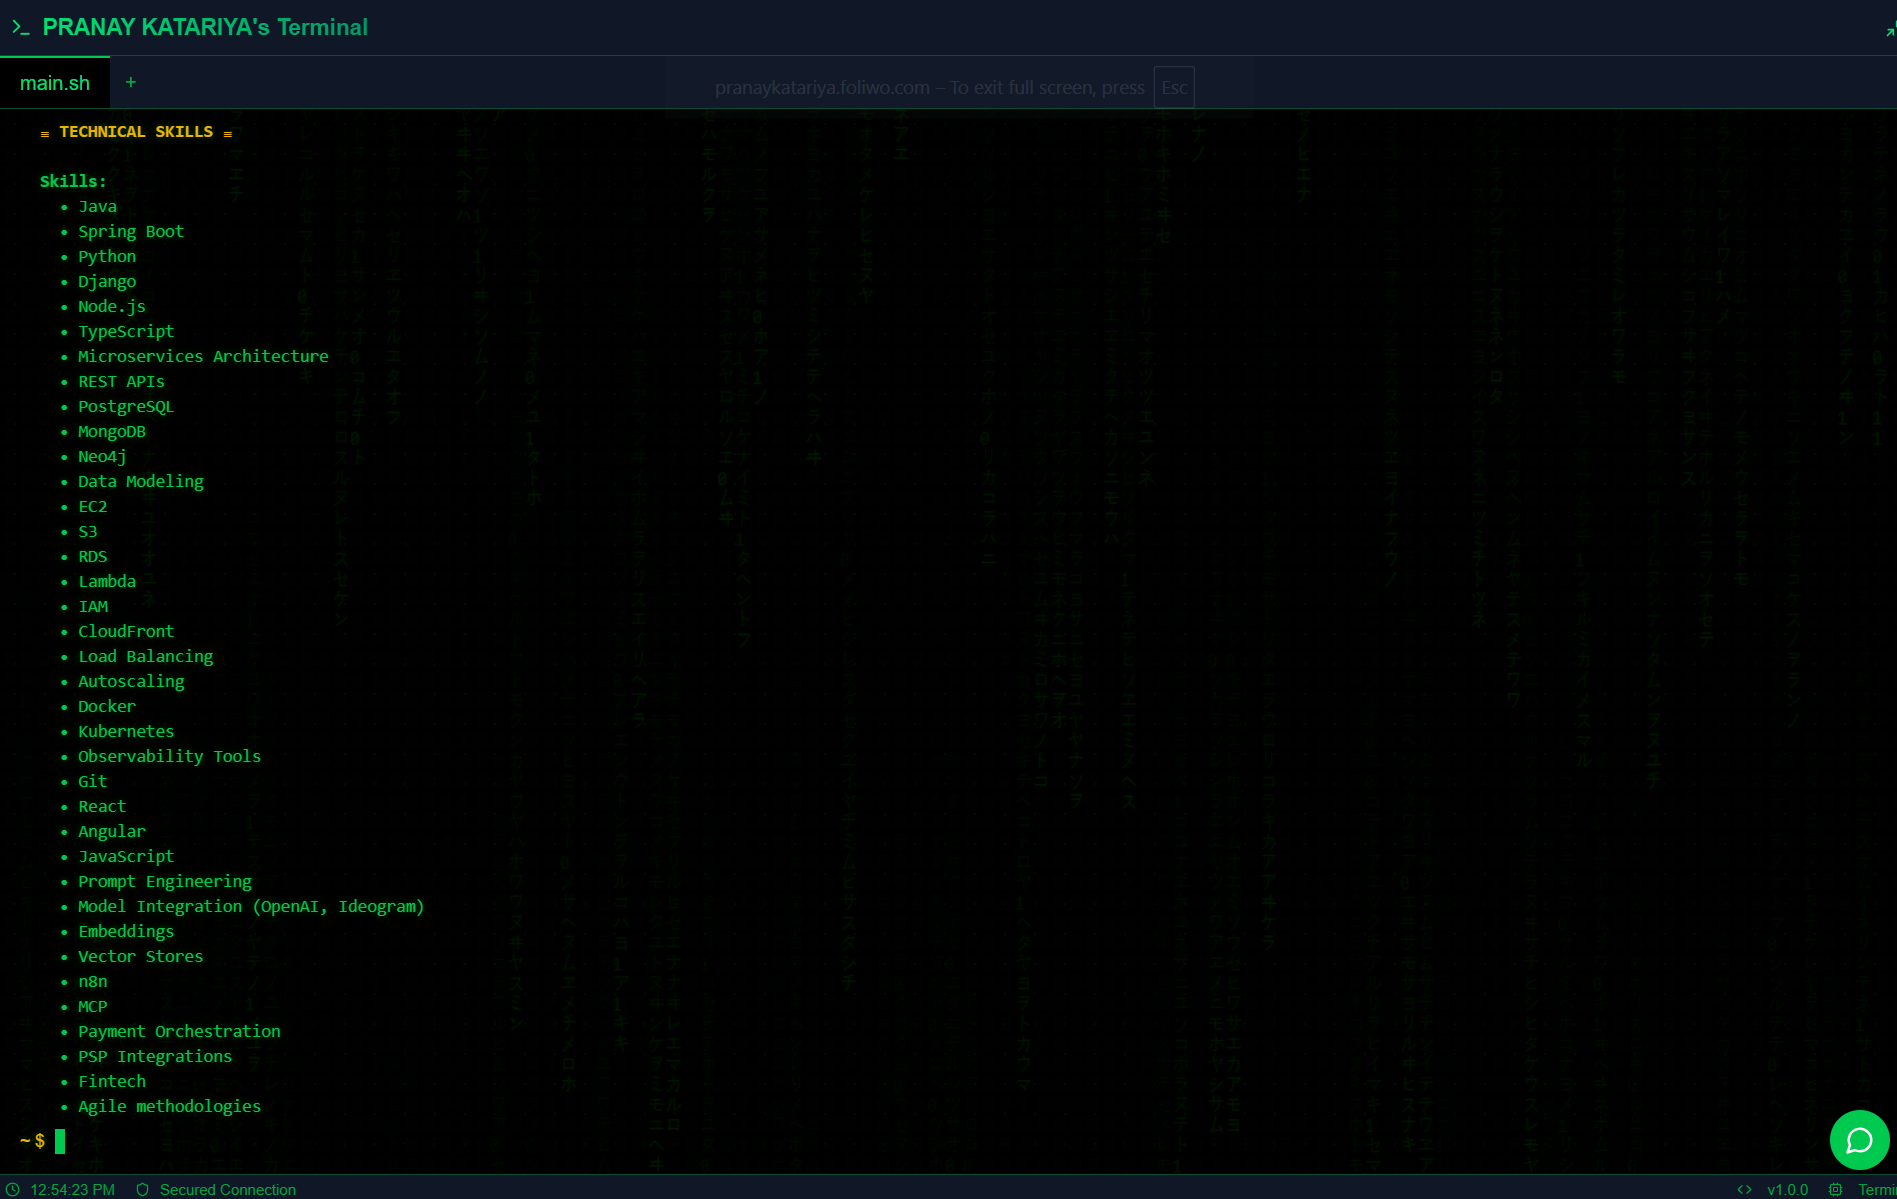1897x1199 pixels.
Task: Click the Autoscaling entry
Action: [131, 681]
